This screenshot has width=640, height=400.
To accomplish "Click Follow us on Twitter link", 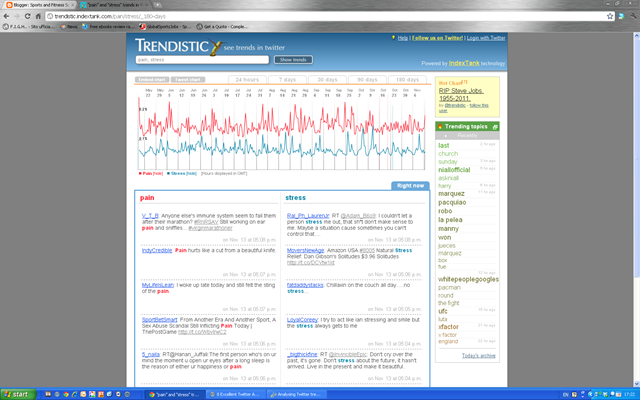I will coord(437,38).
